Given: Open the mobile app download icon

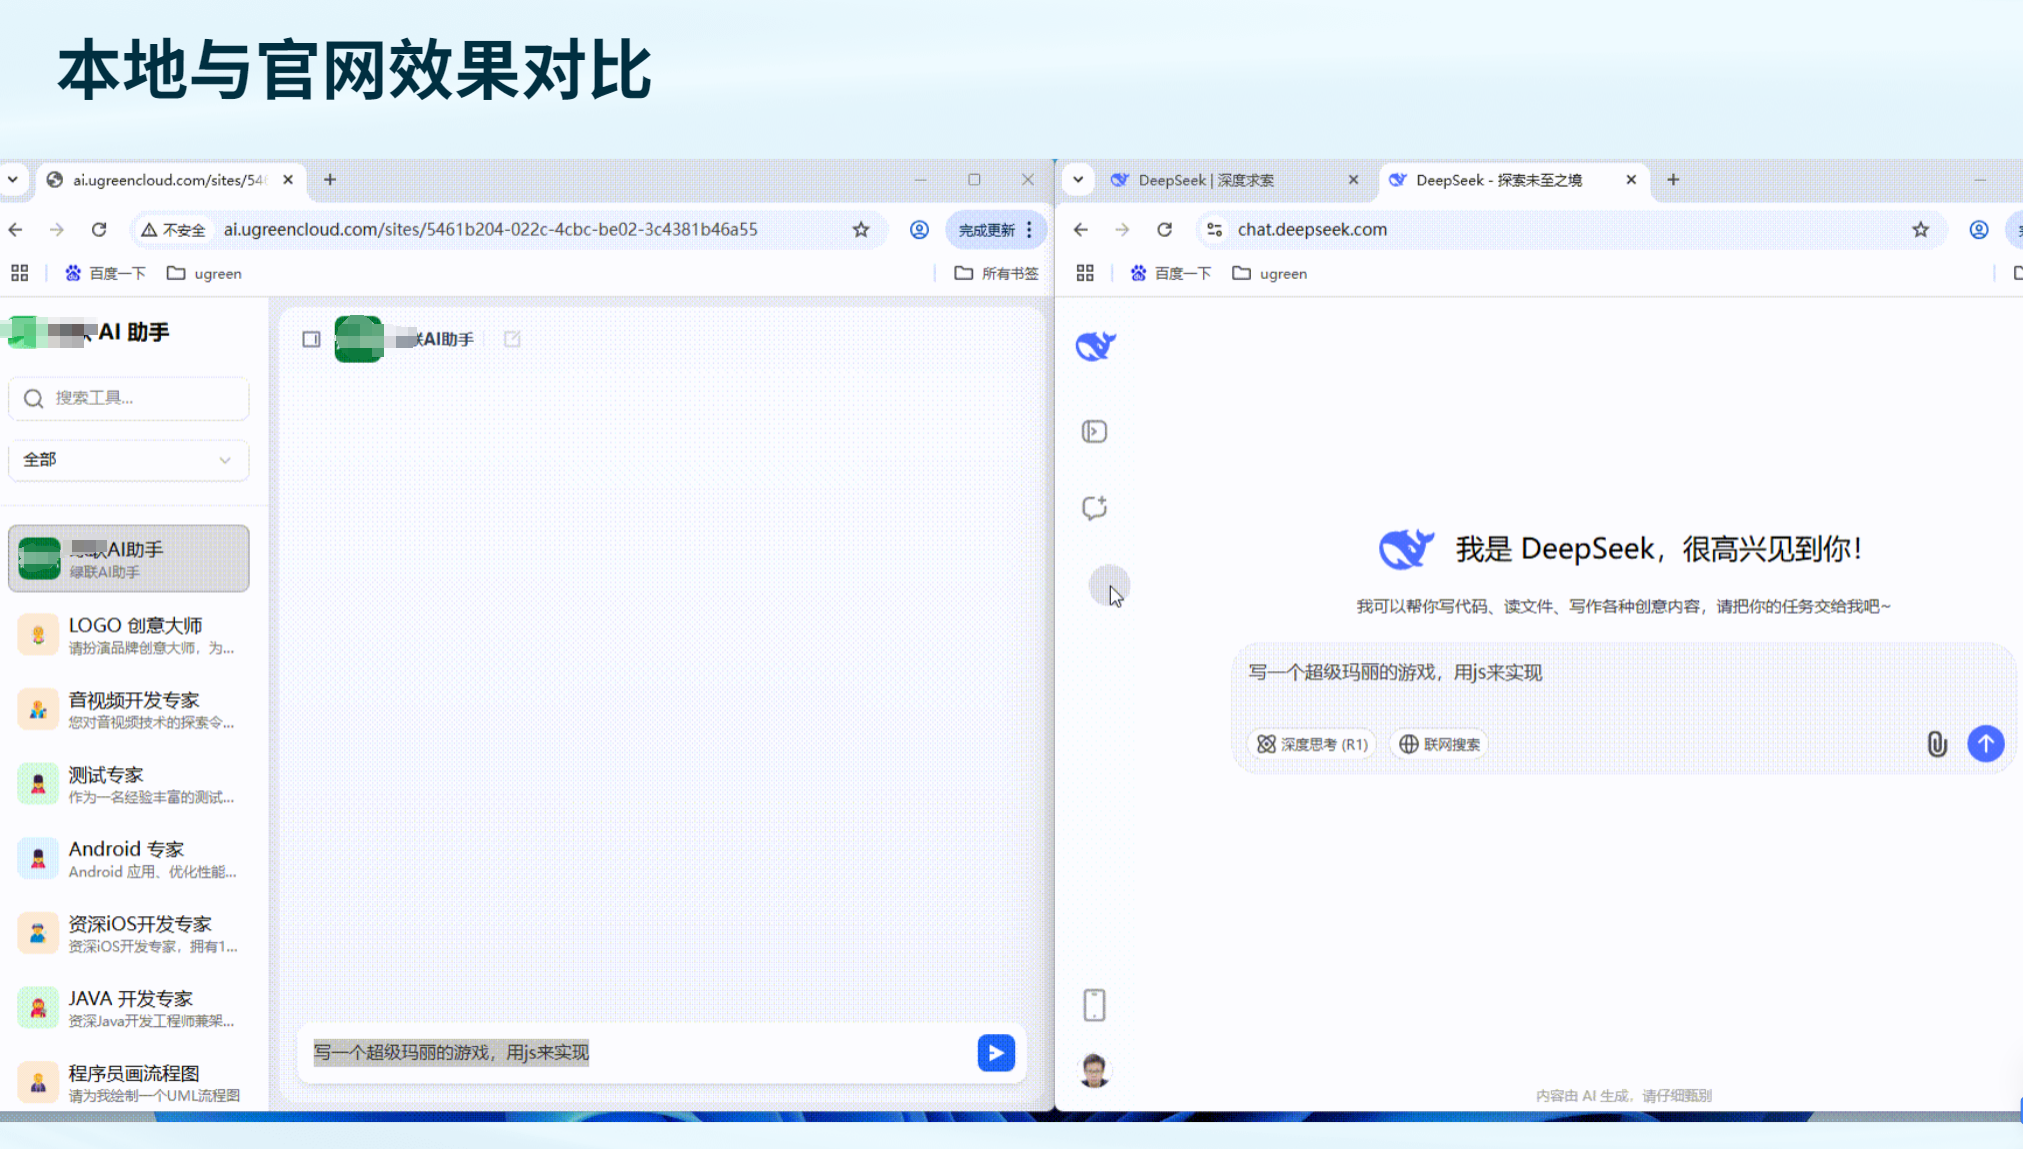Looking at the screenshot, I should [x=1094, y=1005].
